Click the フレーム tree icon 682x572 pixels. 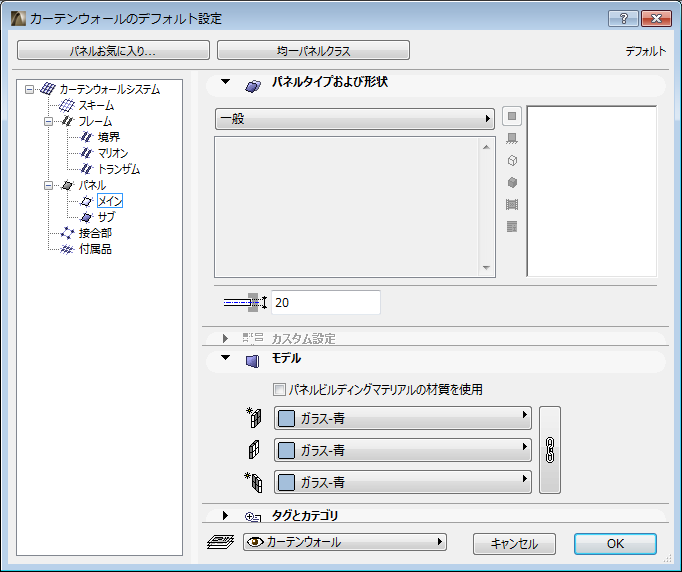click(x=67, y=121)
